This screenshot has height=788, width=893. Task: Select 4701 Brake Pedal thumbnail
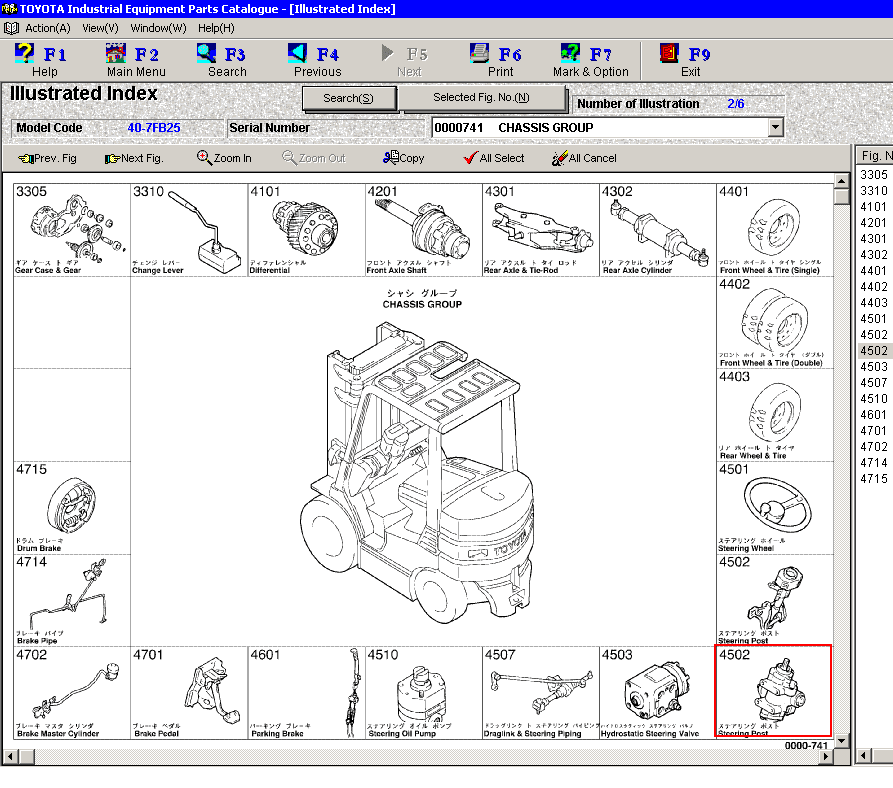(189, 693)
